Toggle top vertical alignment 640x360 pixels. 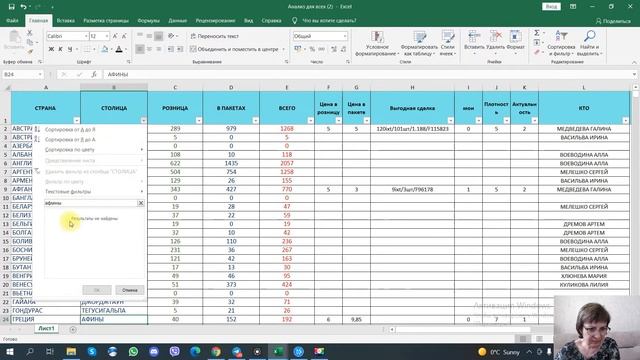pyautogui.click(x=140, y=36)
